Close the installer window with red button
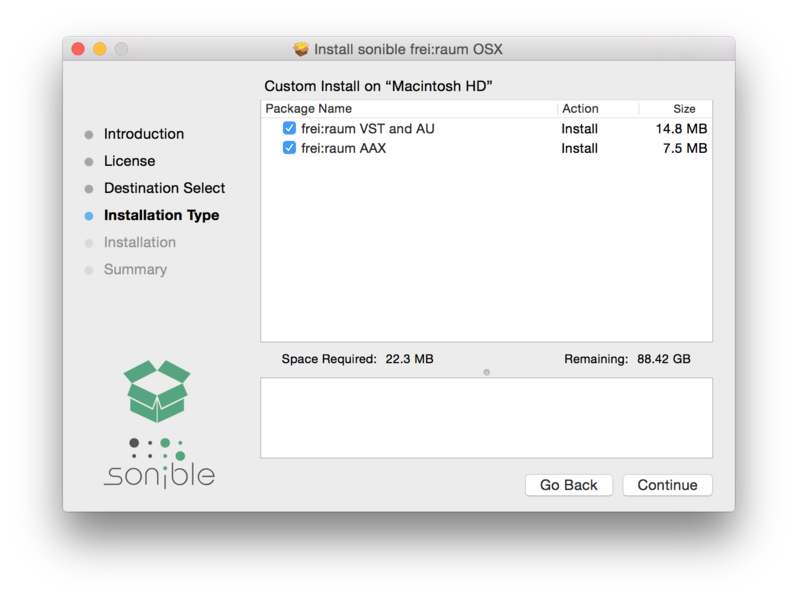800x593 pixels. (78, 49)
